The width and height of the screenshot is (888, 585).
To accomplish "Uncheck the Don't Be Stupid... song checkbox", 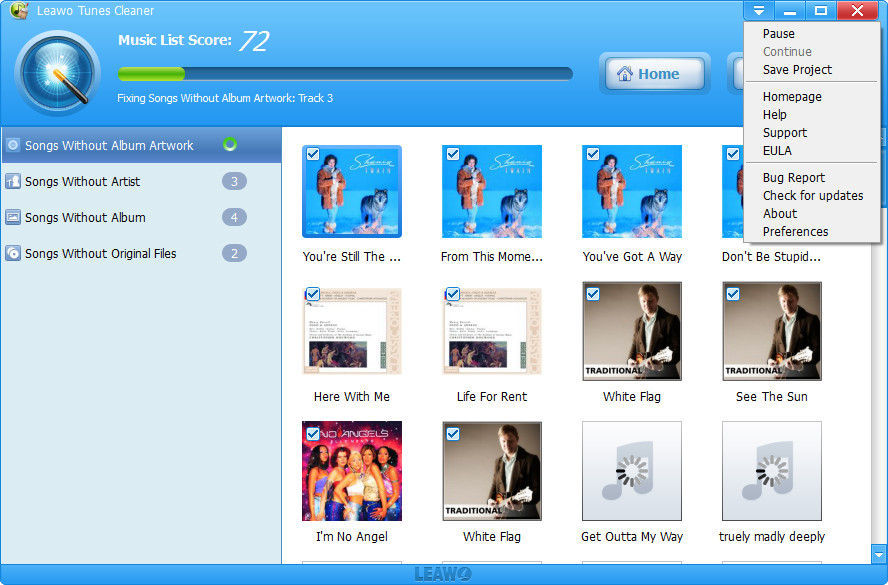I will point(732,154).
